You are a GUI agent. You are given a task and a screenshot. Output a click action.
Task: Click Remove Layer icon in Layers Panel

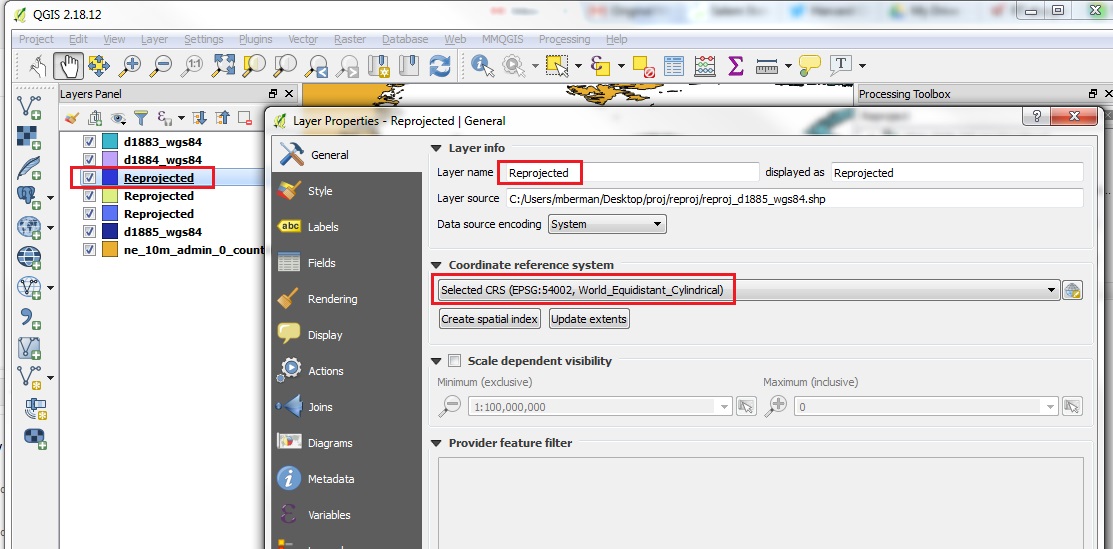(x=245, y=117)
